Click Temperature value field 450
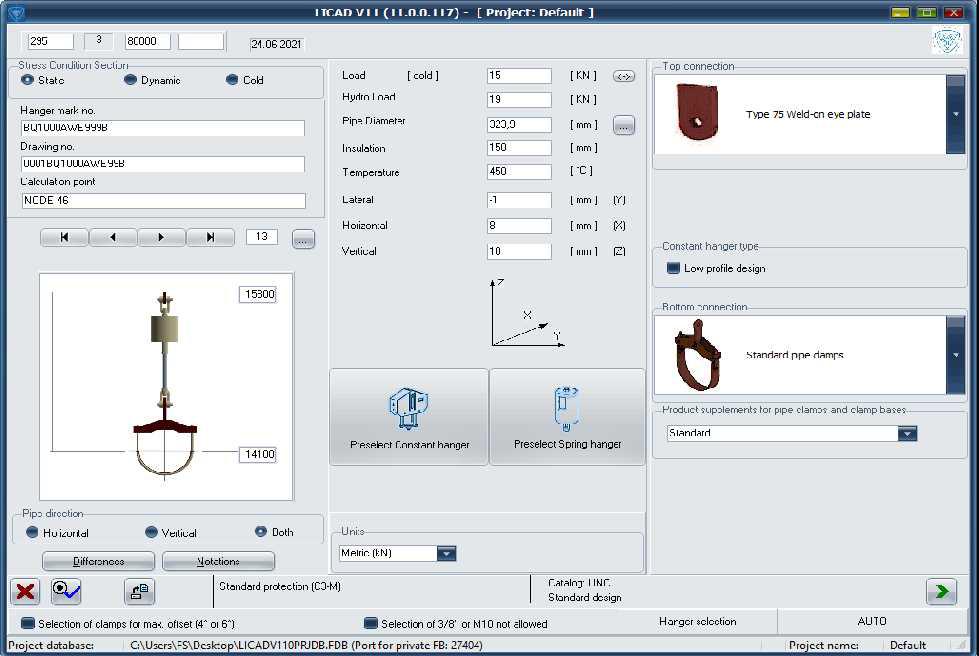Screen dimensions: 979x656 point(519,171)
